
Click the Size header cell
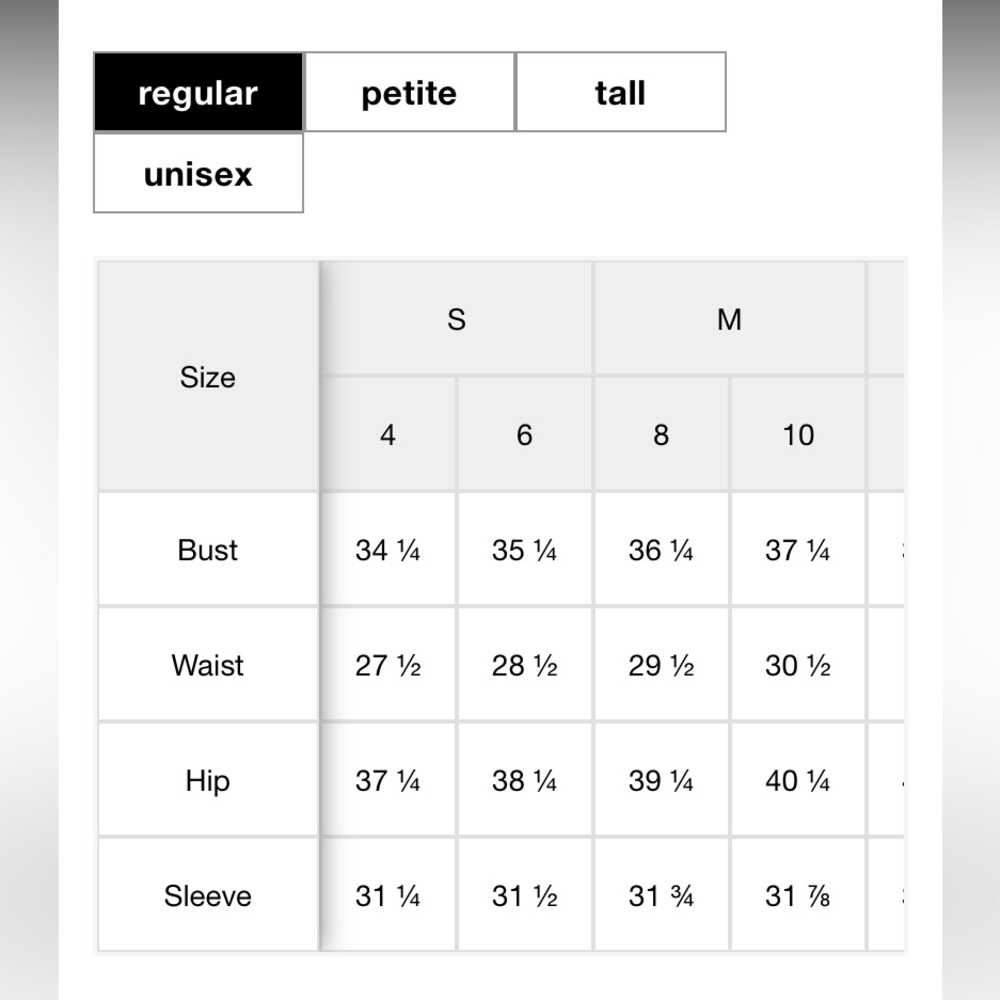click(x=208, y=377)
